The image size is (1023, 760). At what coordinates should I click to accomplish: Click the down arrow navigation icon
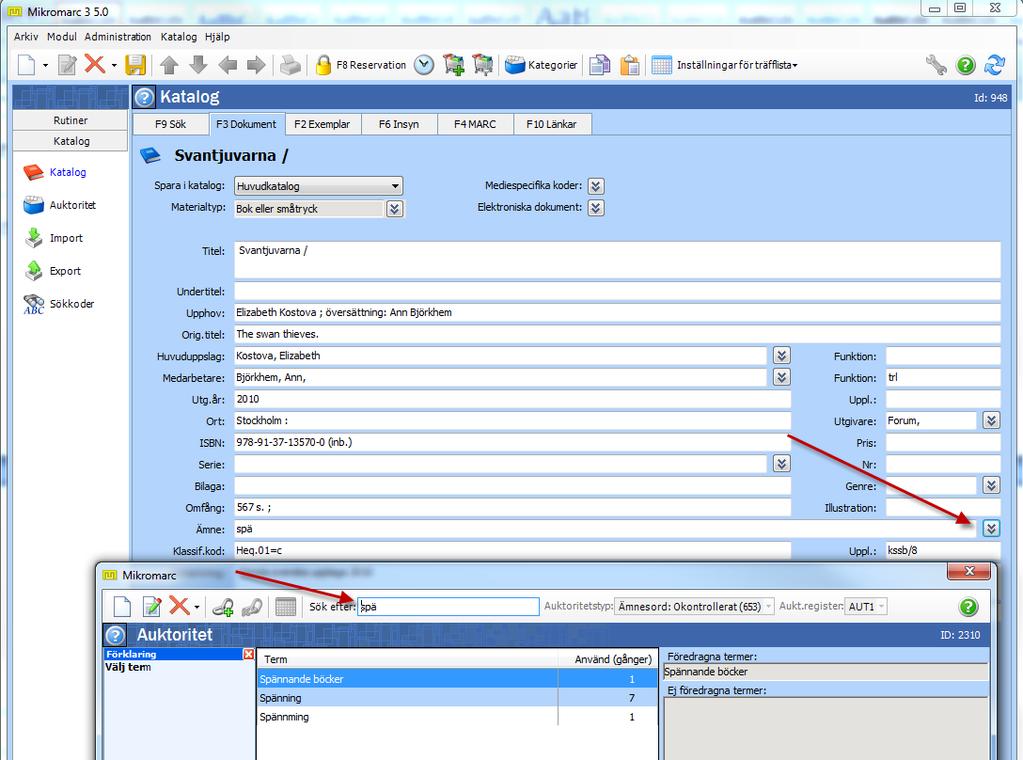(198, 65)
